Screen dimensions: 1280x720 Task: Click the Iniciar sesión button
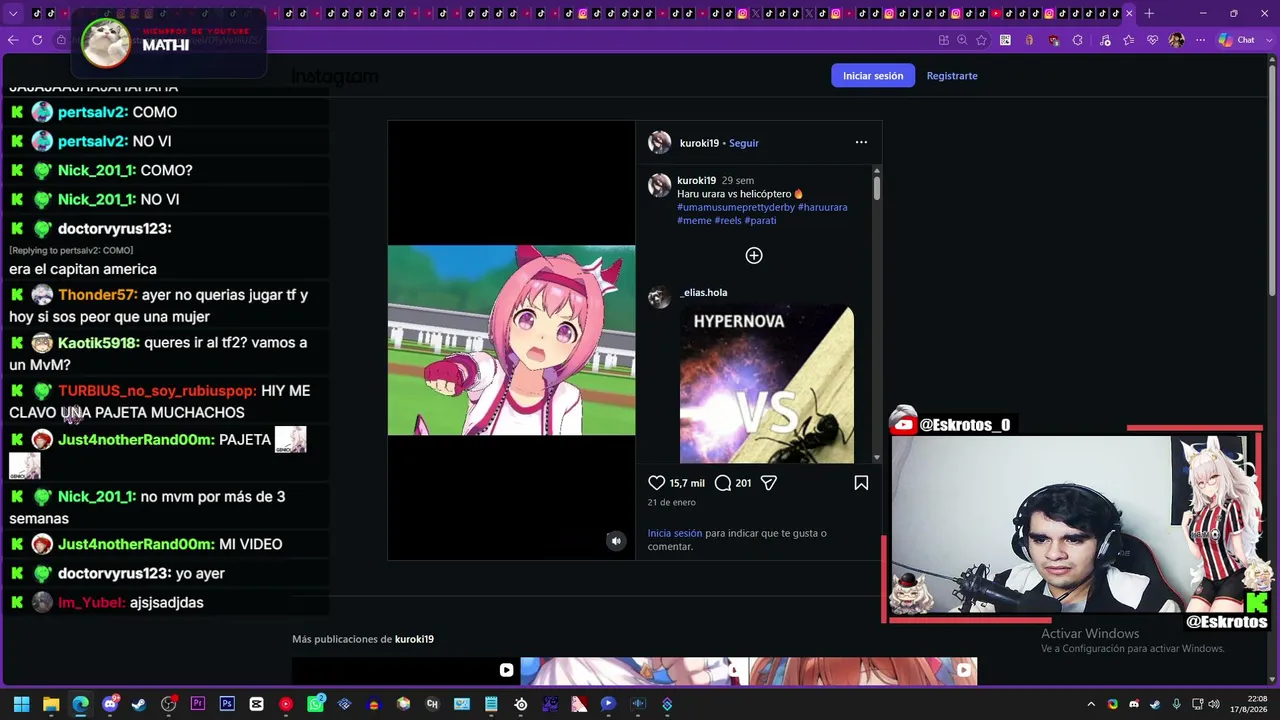(x=873, y=76)
